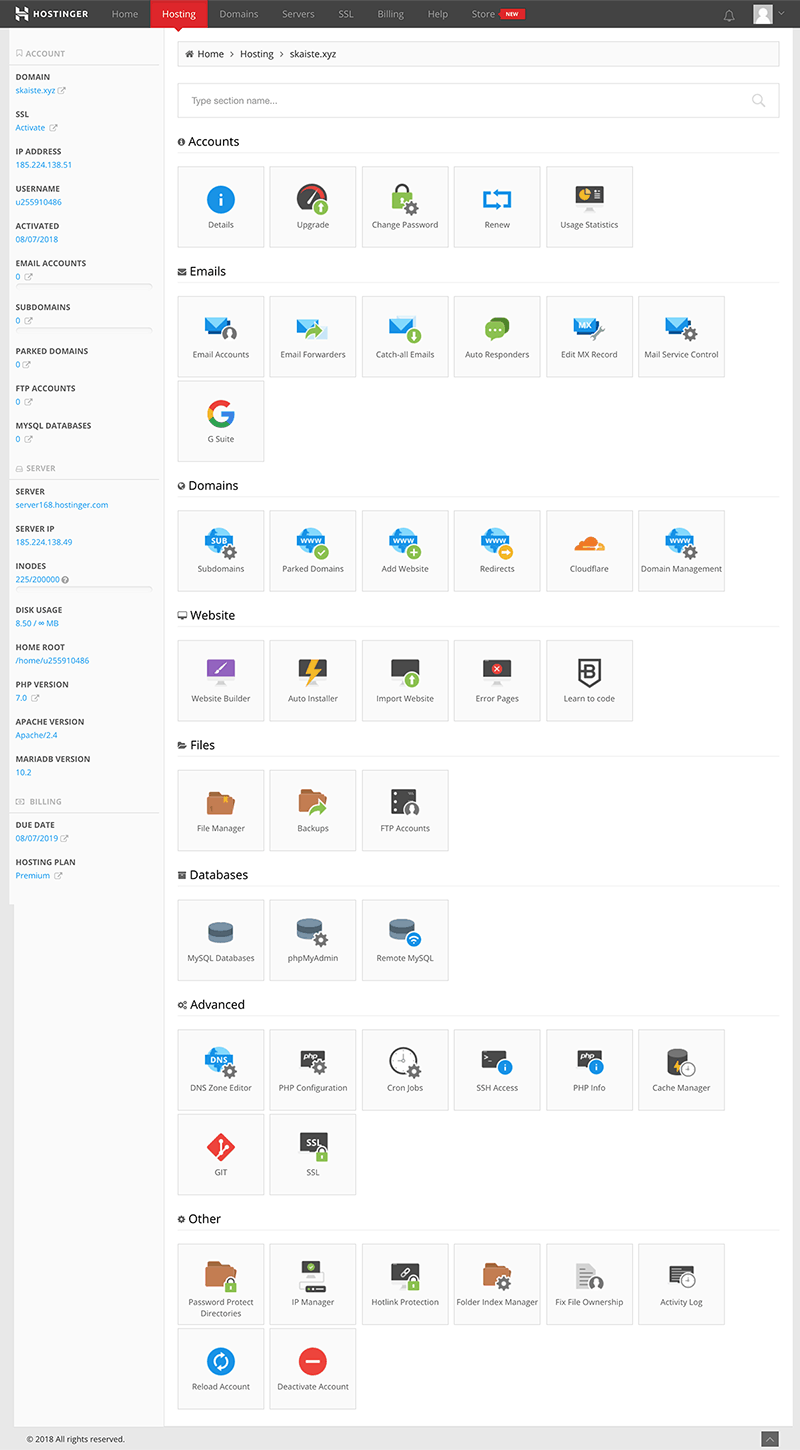Click the section name search field
800x1450 pixels.
coord(478,100)
